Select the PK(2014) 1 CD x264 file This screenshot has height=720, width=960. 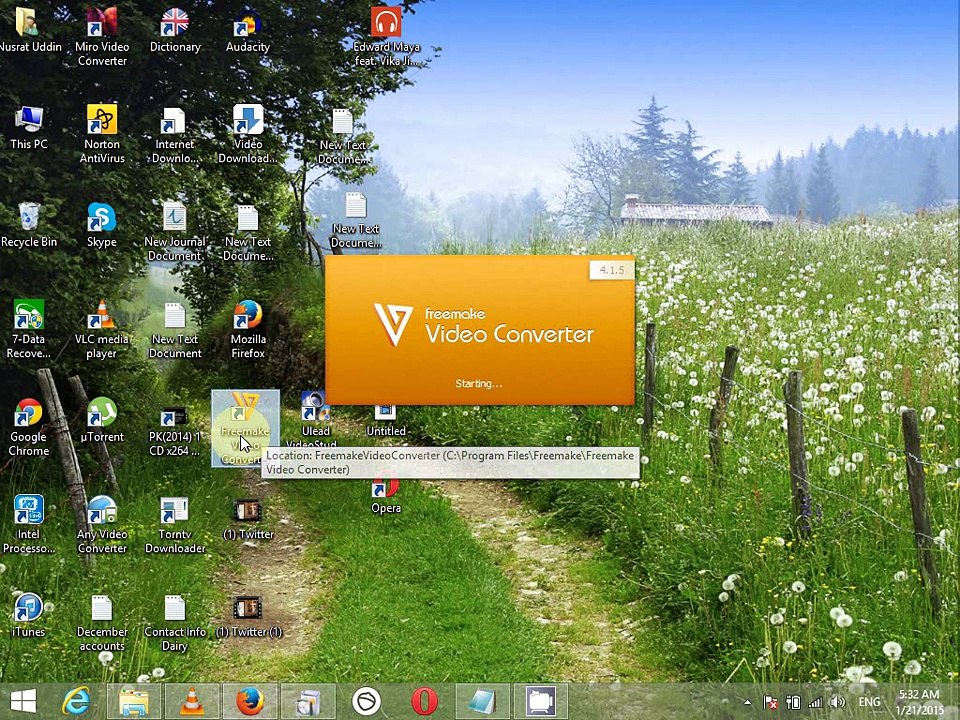tap(174, 433)
